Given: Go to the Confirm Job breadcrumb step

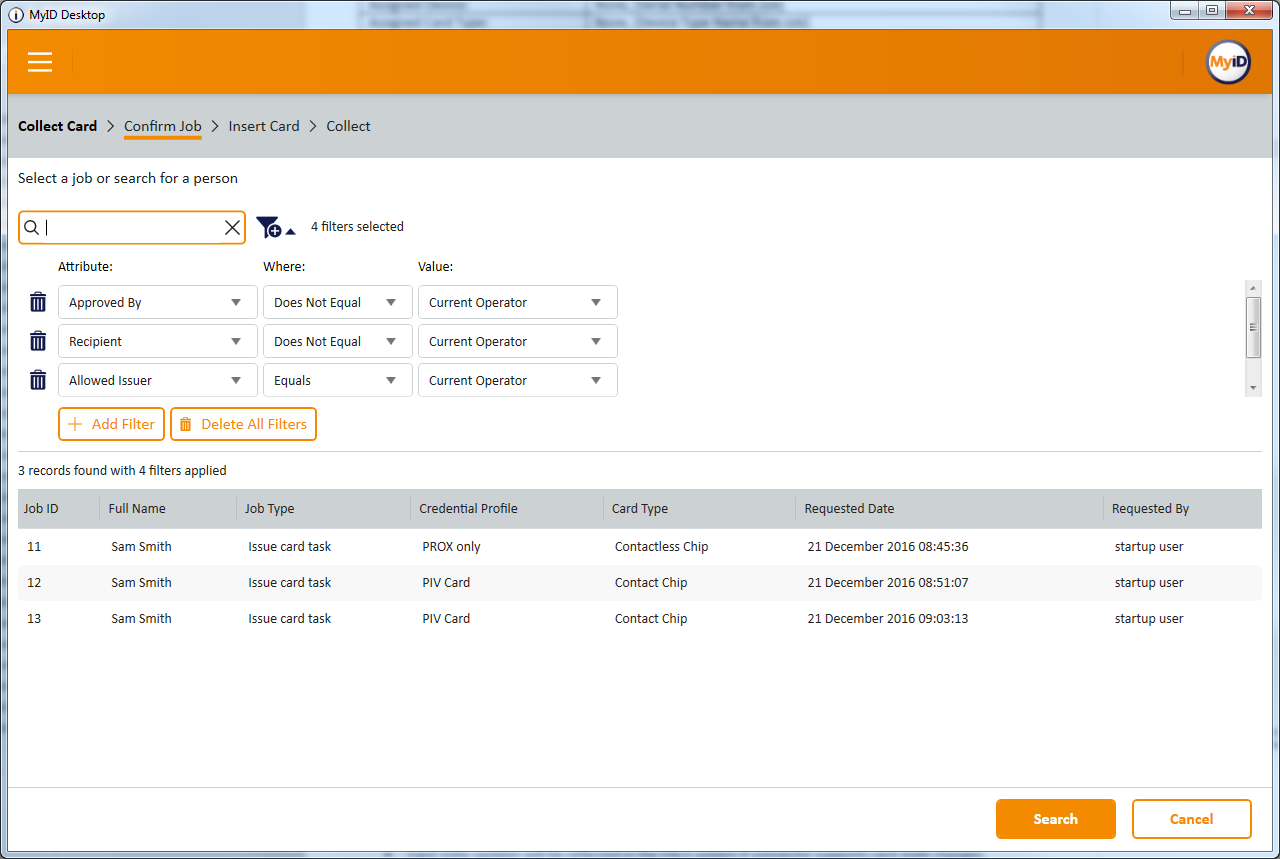Looking at the screenshot, I should tap(162, 126).
